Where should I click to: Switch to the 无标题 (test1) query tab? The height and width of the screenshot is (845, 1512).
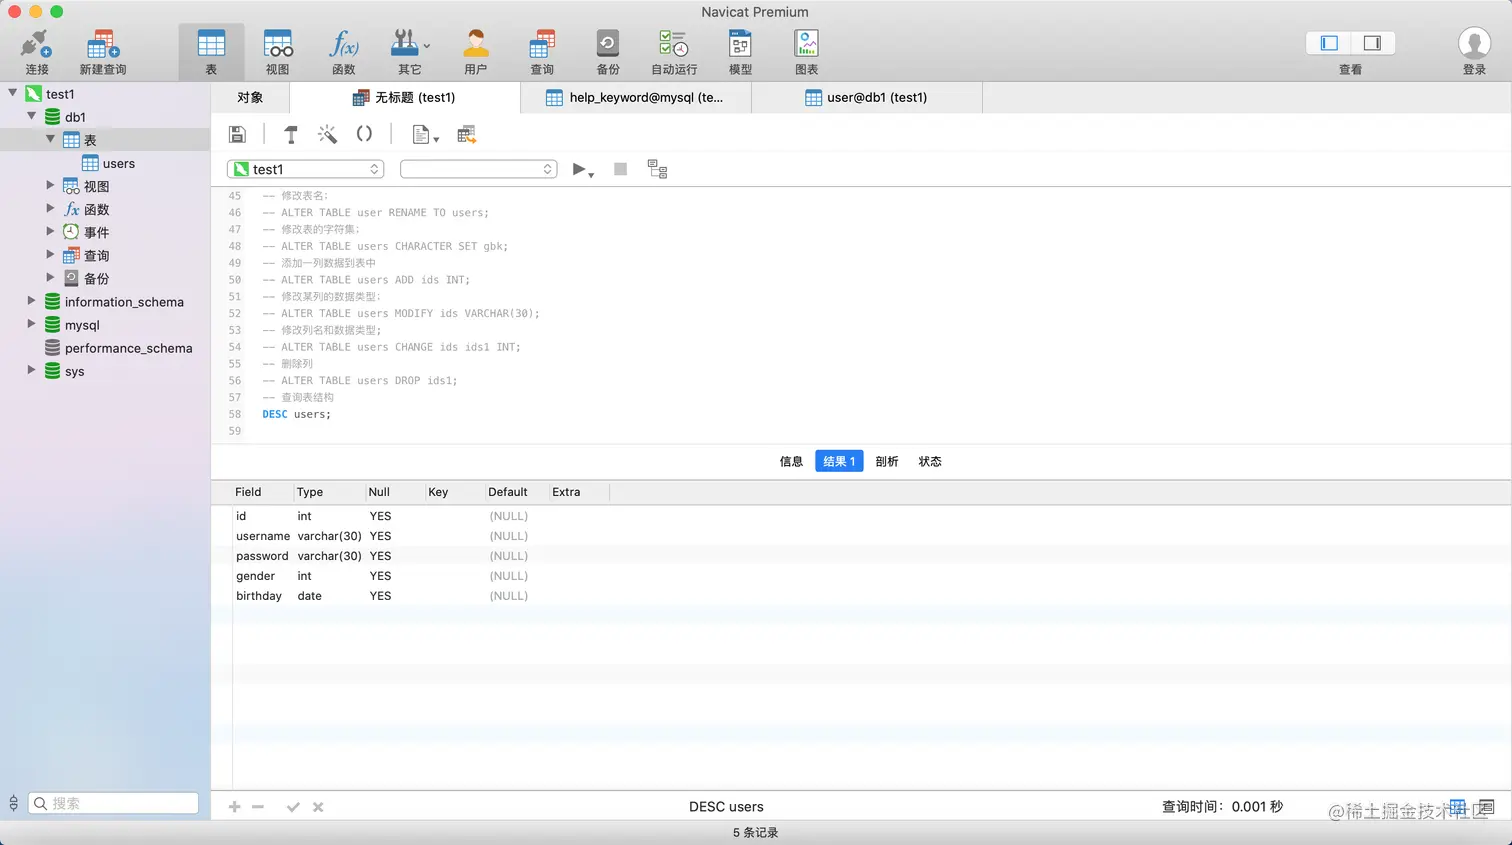[405, 97]
